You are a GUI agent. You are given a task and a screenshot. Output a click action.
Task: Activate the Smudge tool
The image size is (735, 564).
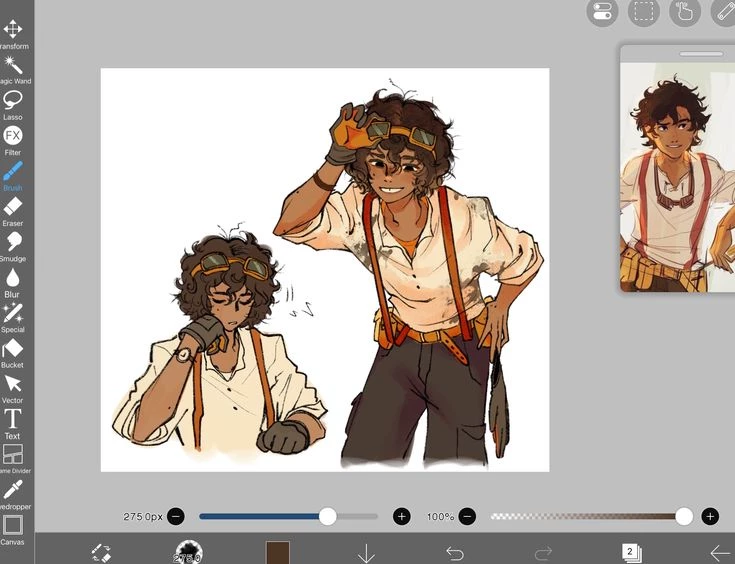click(13, 243)
